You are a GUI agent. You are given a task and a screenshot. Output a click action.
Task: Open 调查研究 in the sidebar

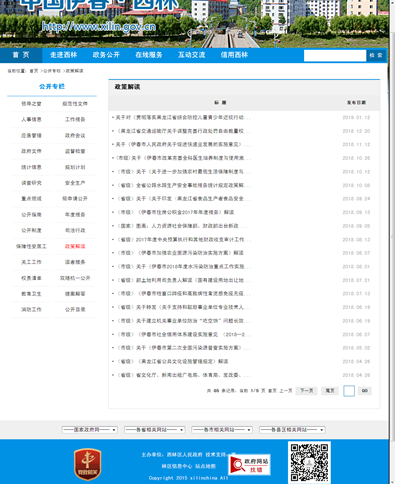(x=31, y=183)
